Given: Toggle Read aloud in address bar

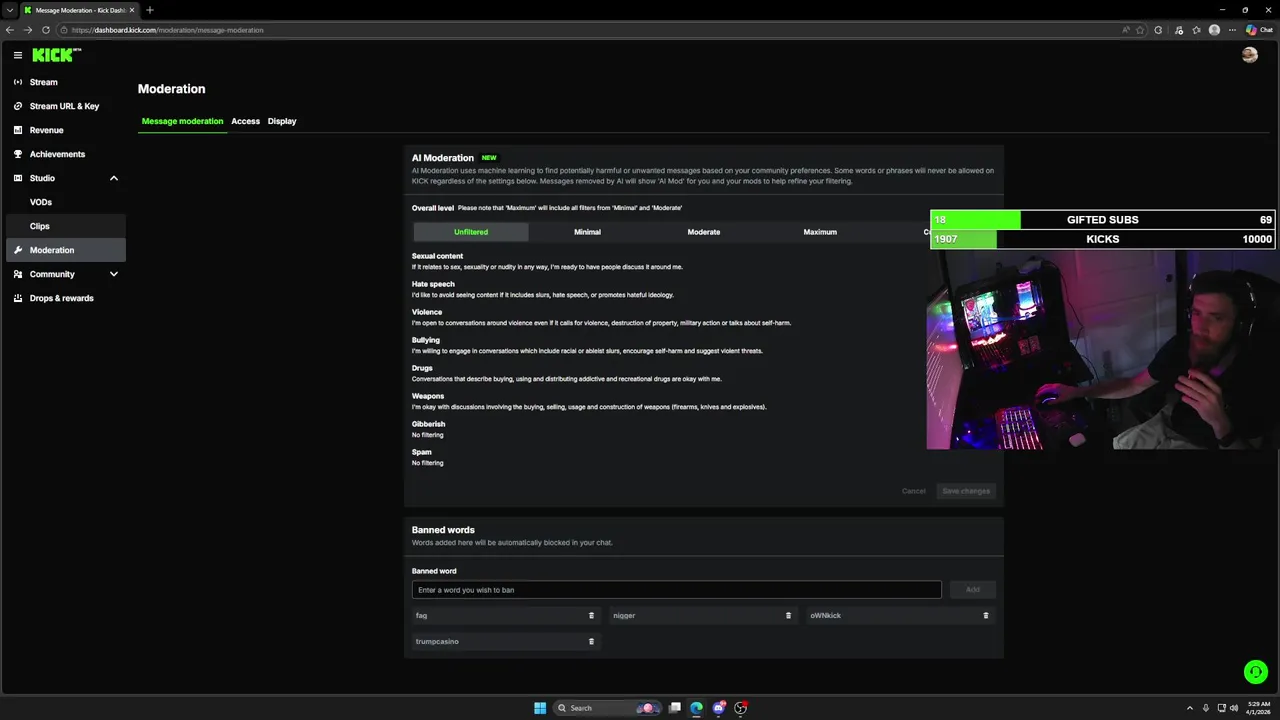Looking at the screenshot, I should pos(1126,30).
